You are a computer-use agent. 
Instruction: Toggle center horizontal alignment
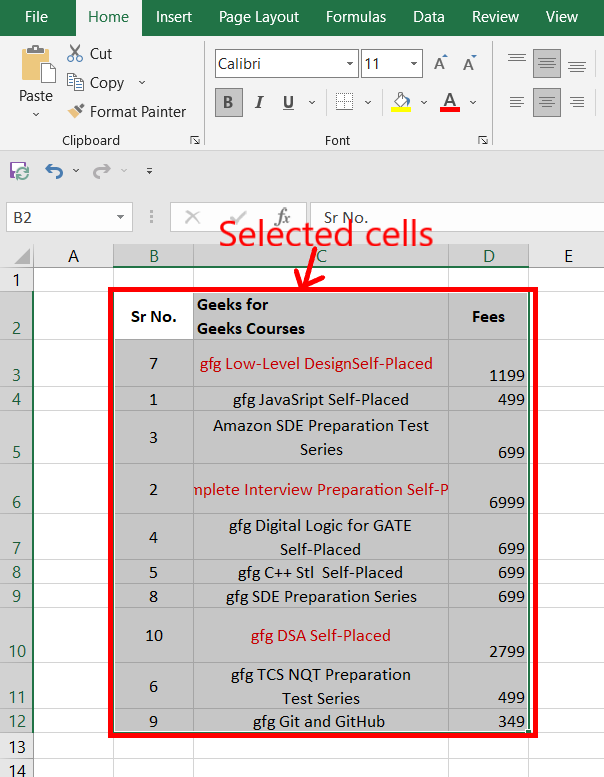click(x=547, y=102)
